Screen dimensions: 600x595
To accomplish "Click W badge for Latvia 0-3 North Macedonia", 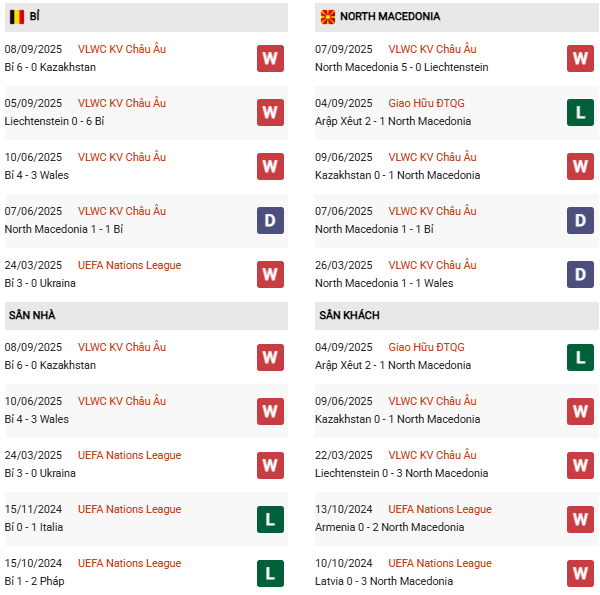I will pyautogui.click(x=580, y=572).
